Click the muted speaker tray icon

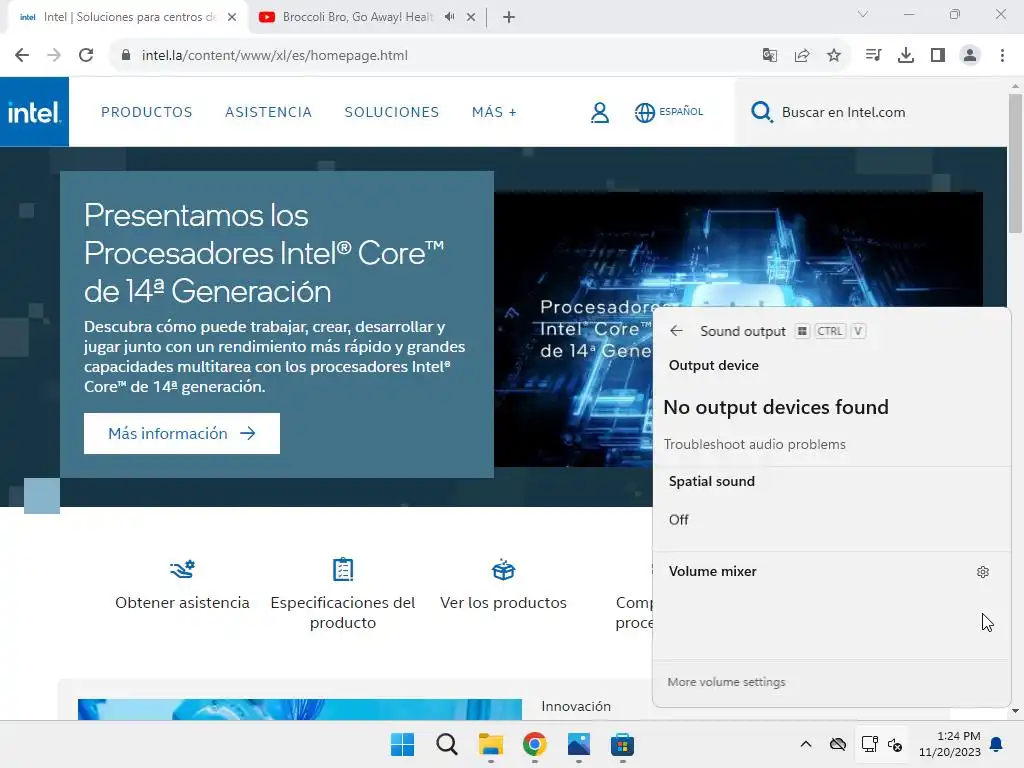(895, 744)
